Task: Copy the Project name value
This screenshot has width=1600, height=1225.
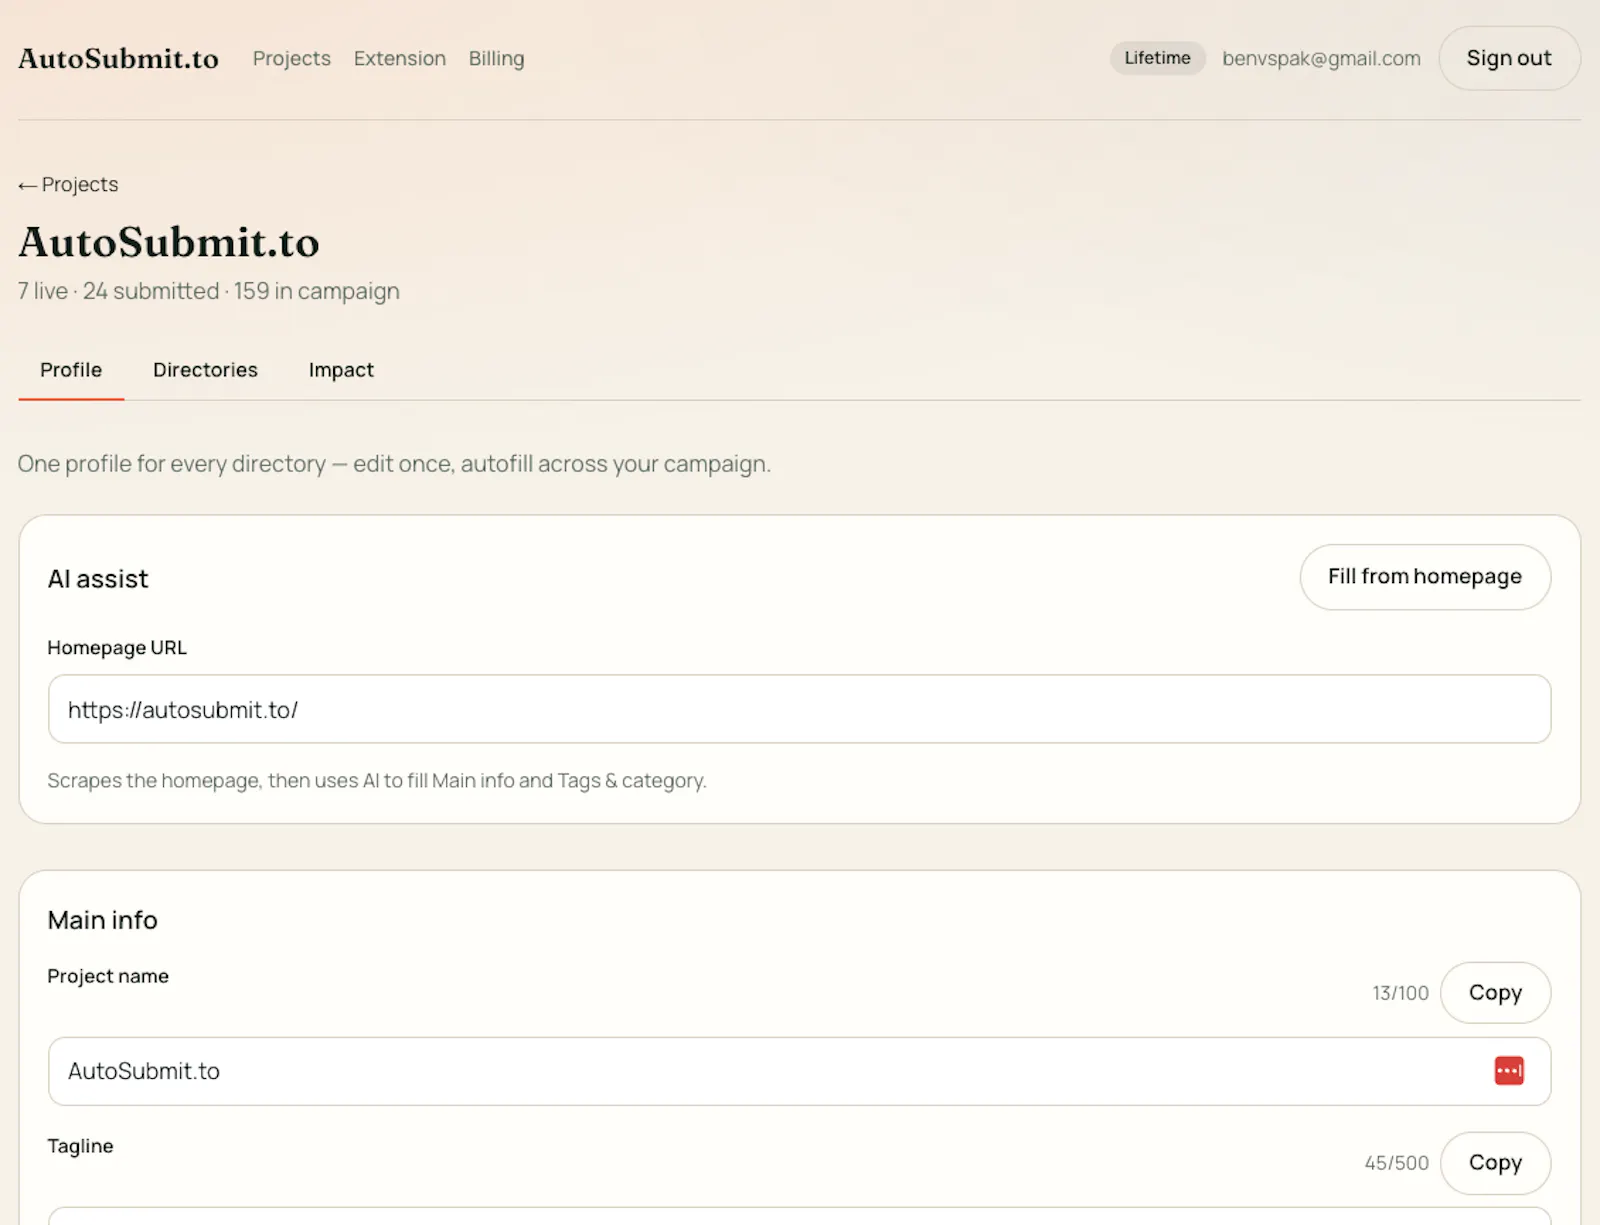Action: [x=1495, y=993]
